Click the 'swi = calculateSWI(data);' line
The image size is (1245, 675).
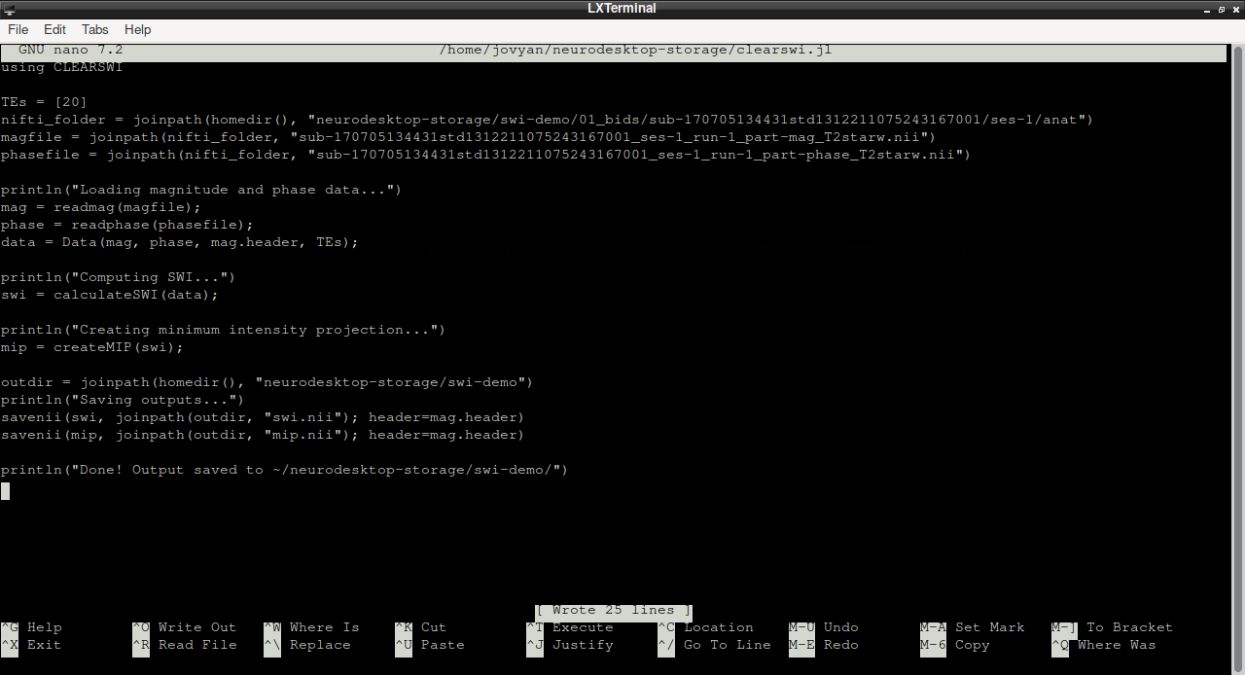coord(109,295)
